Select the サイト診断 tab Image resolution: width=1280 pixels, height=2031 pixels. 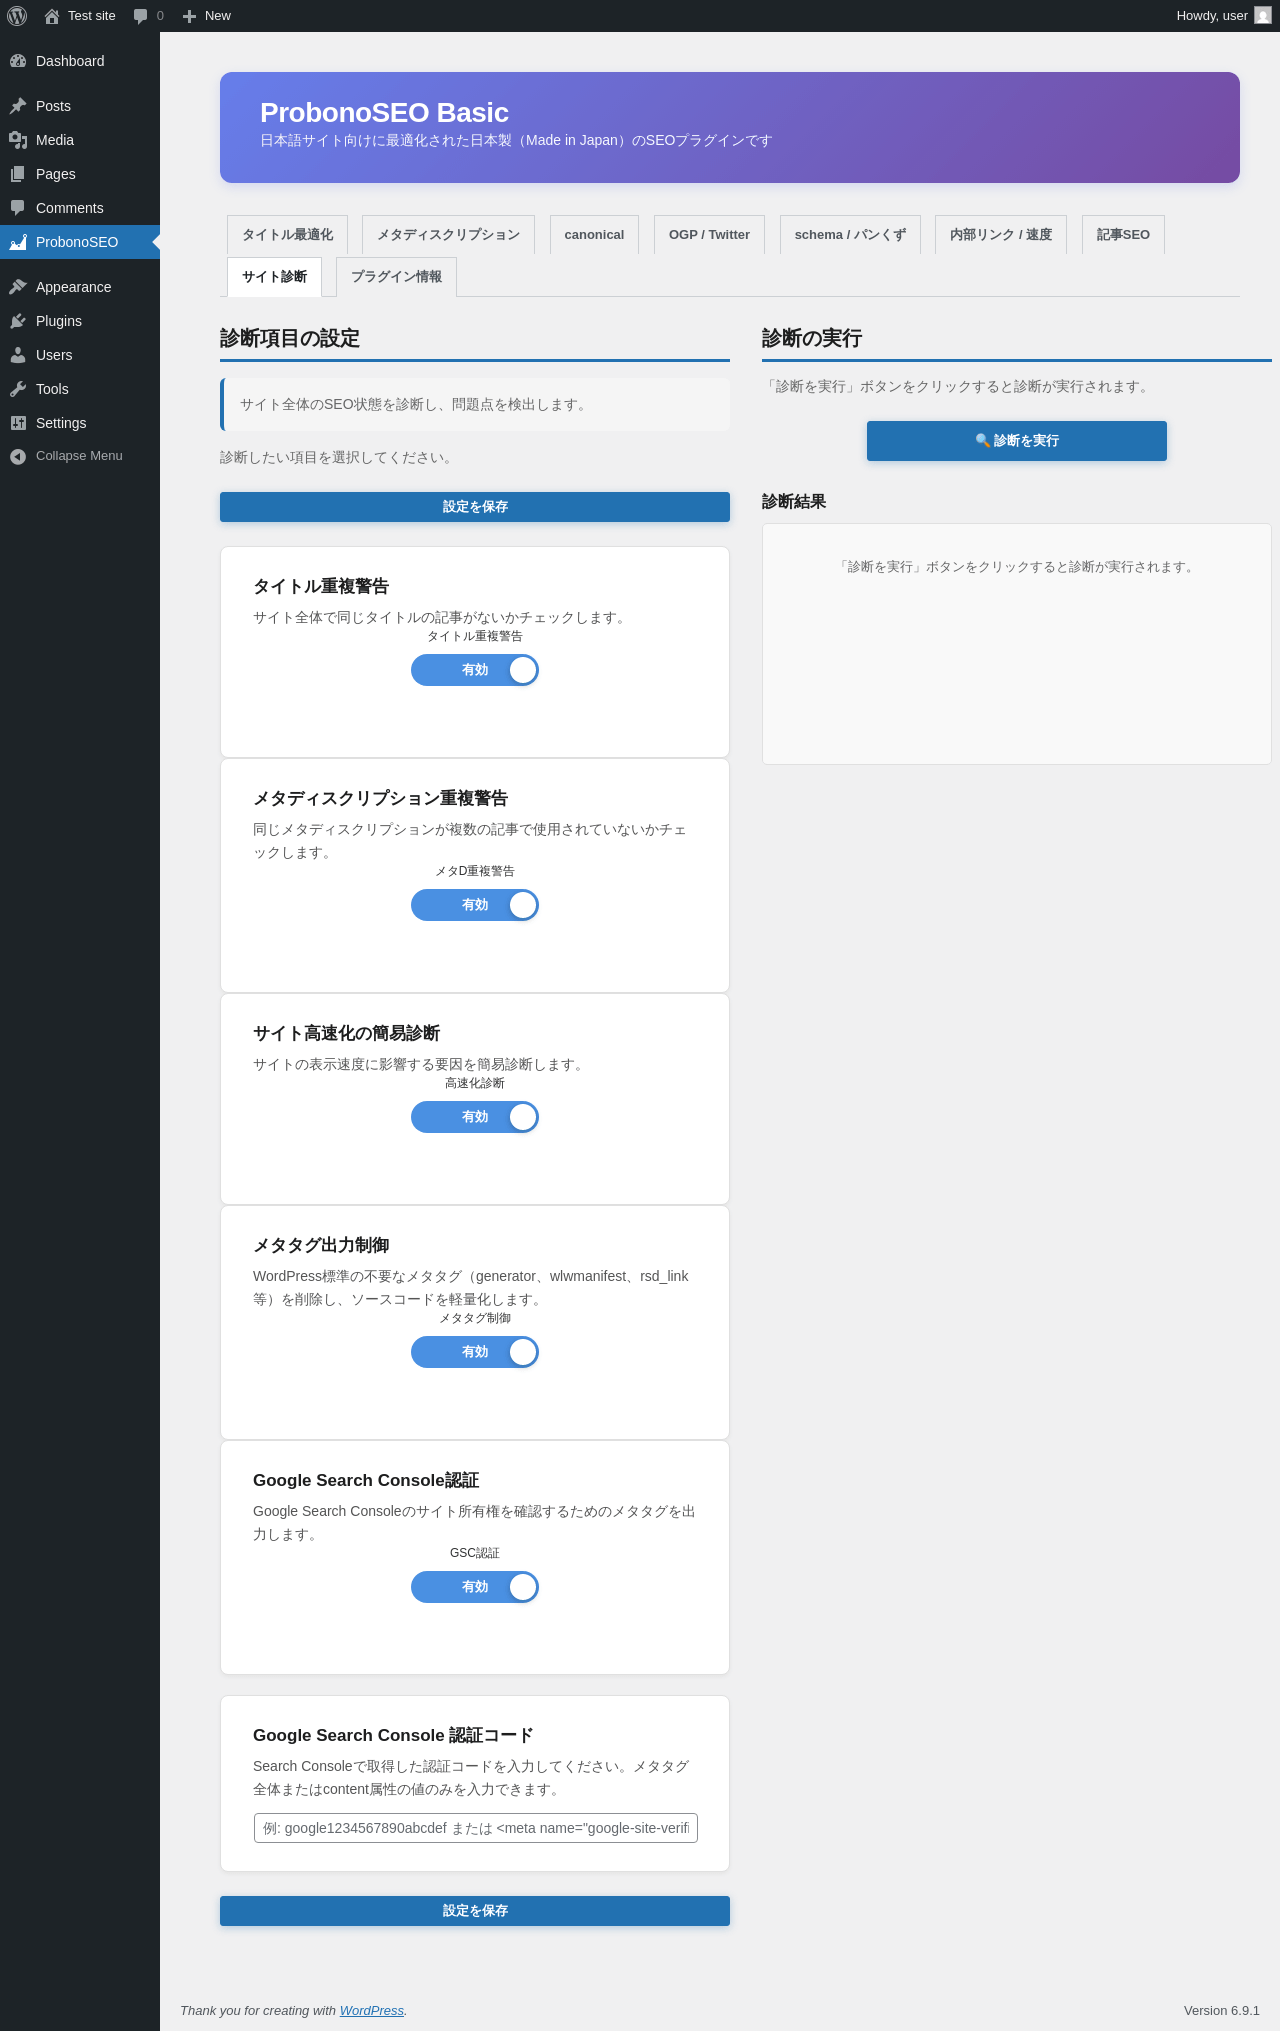274,277
